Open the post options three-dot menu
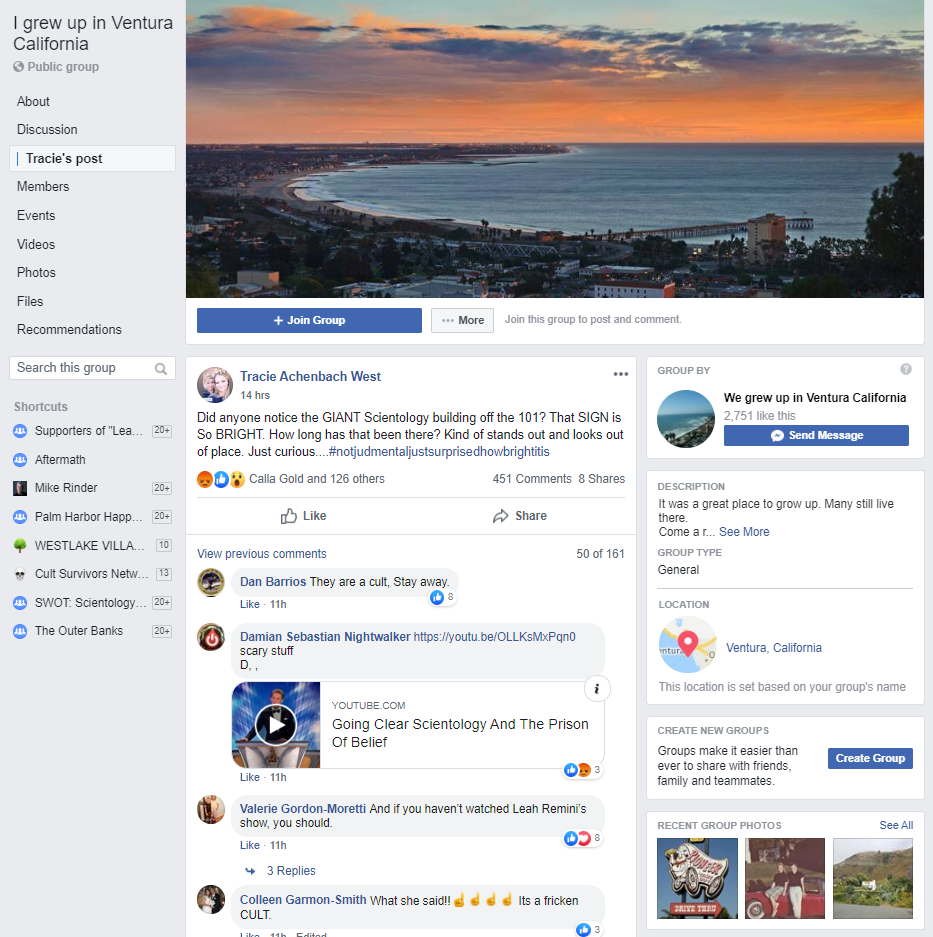Viewport: 933px width, 937px height. pos(620,374)
